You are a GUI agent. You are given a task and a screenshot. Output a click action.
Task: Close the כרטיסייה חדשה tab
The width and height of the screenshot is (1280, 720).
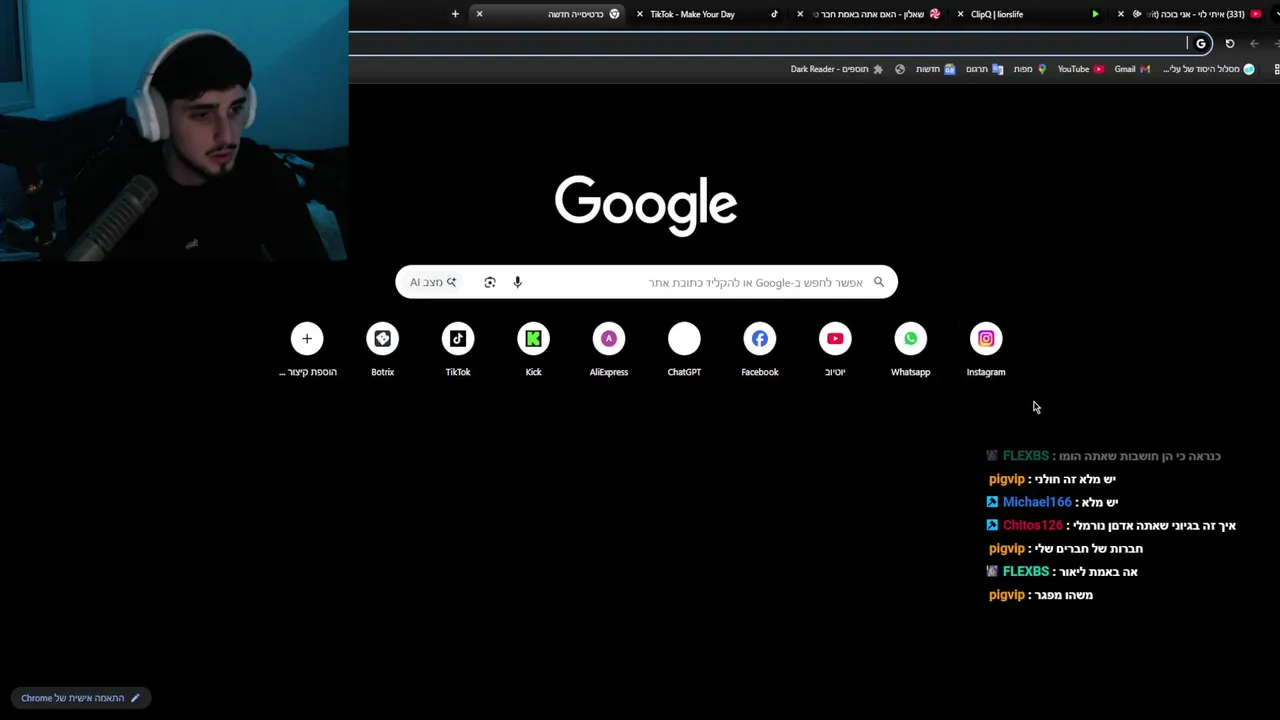pyautogui.click(x=479, y=14)
